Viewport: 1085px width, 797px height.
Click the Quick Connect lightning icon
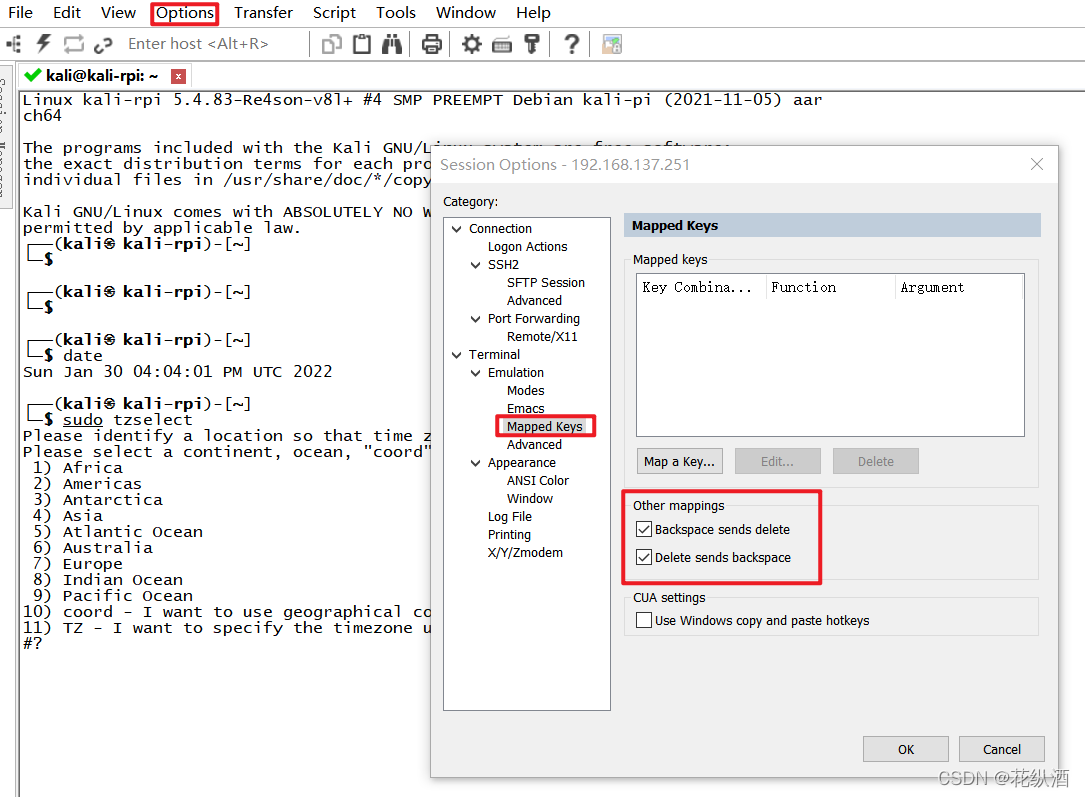tap(44, 44)
